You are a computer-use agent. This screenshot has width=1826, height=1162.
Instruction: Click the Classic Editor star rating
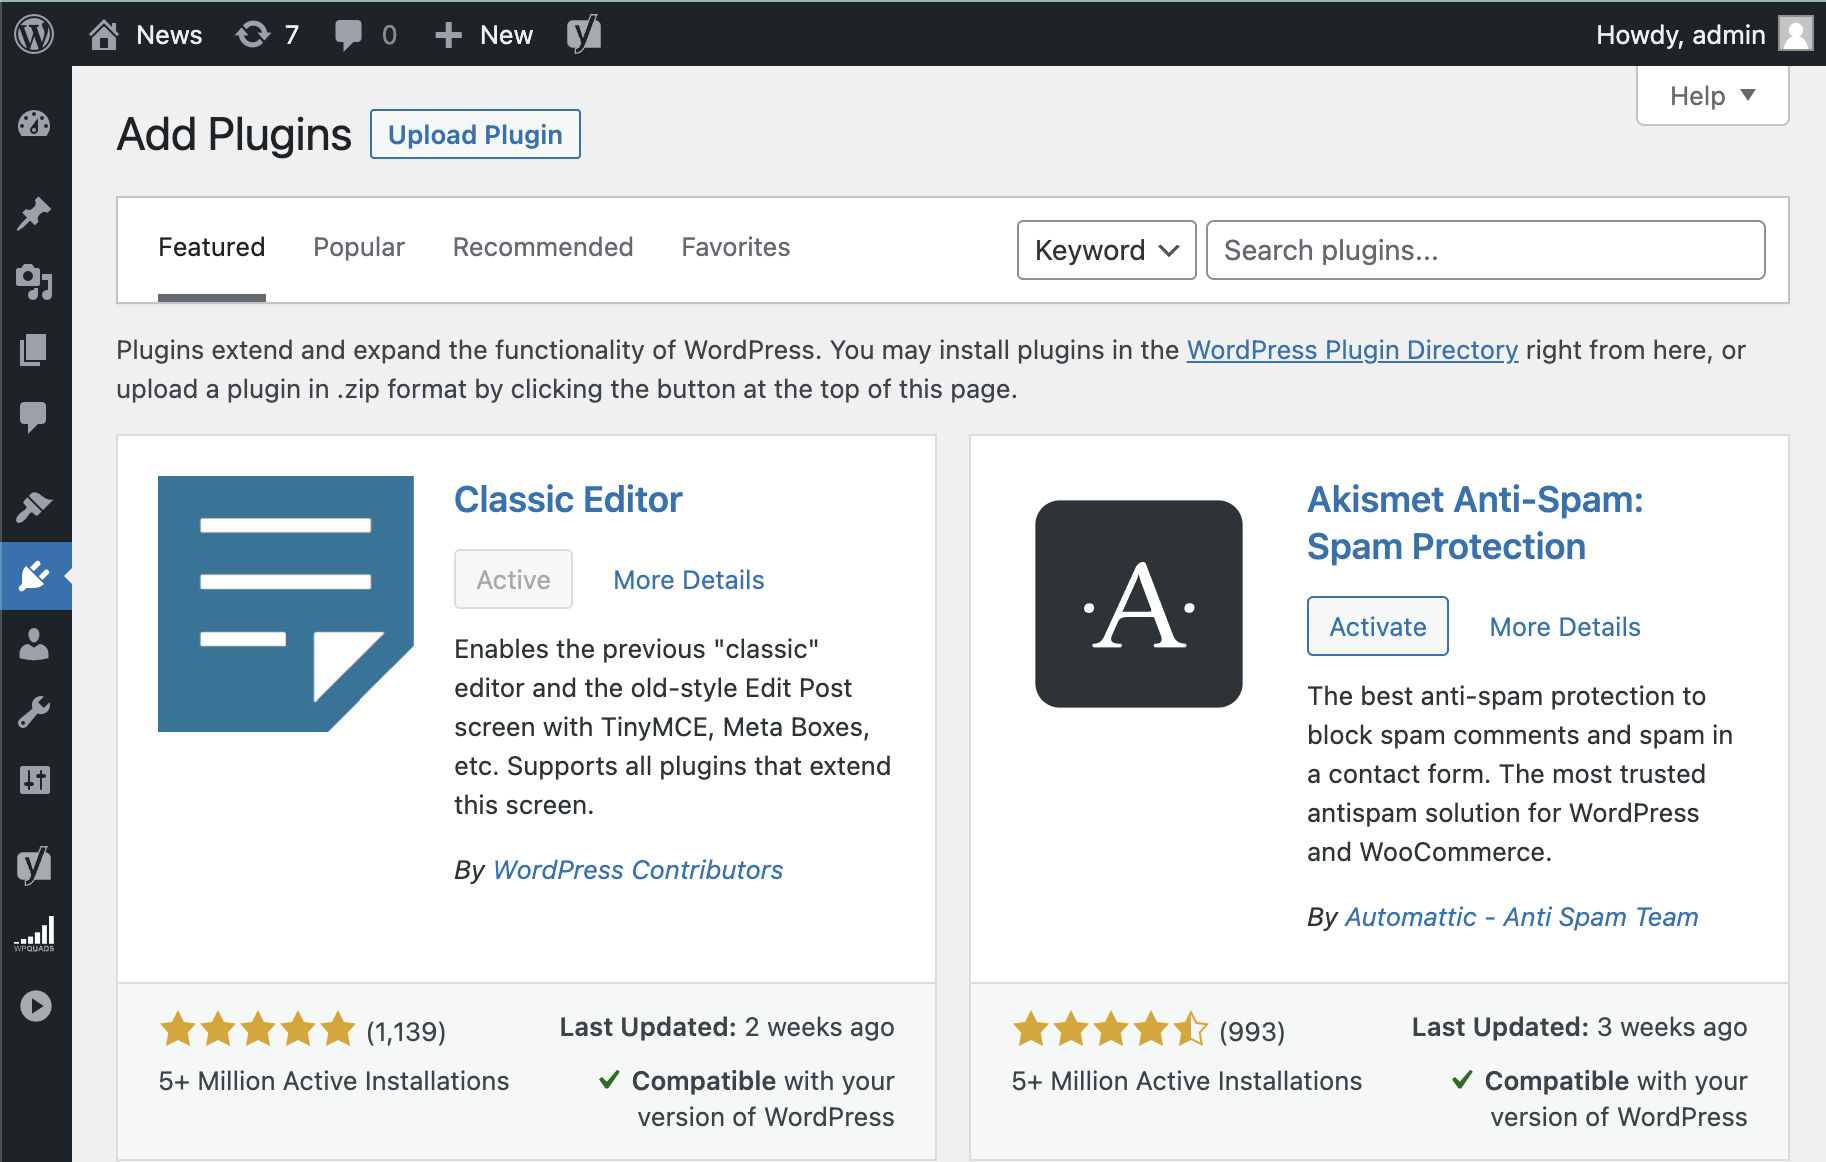click(258, 1028)
